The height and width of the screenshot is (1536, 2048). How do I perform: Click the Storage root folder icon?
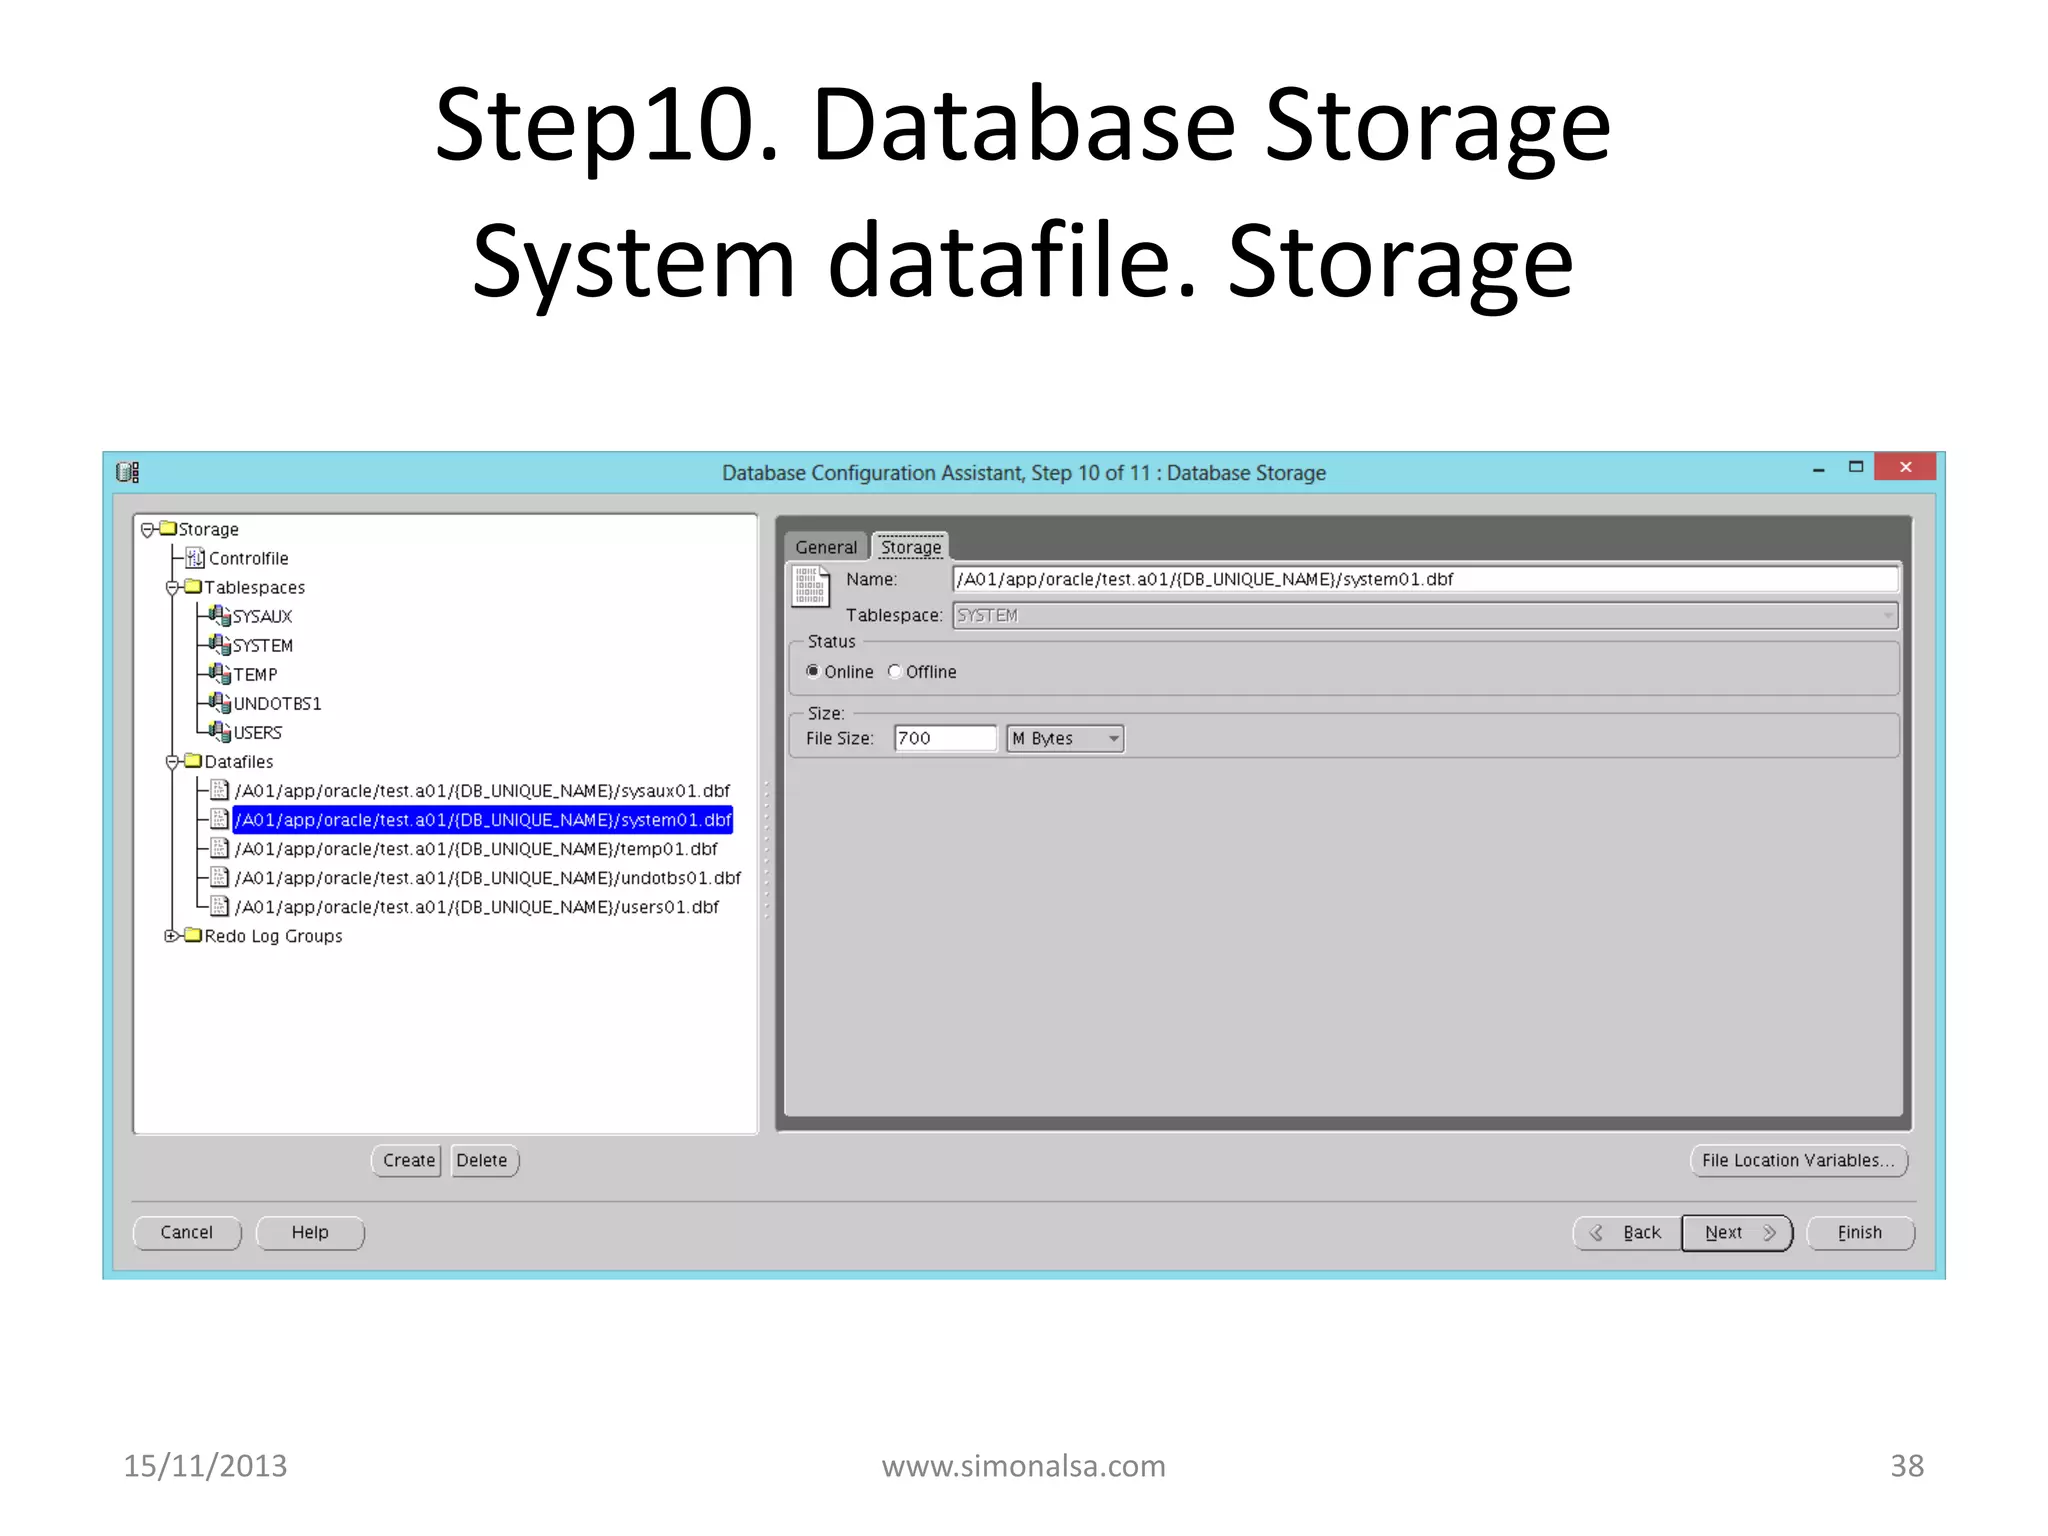pos(168,528)
